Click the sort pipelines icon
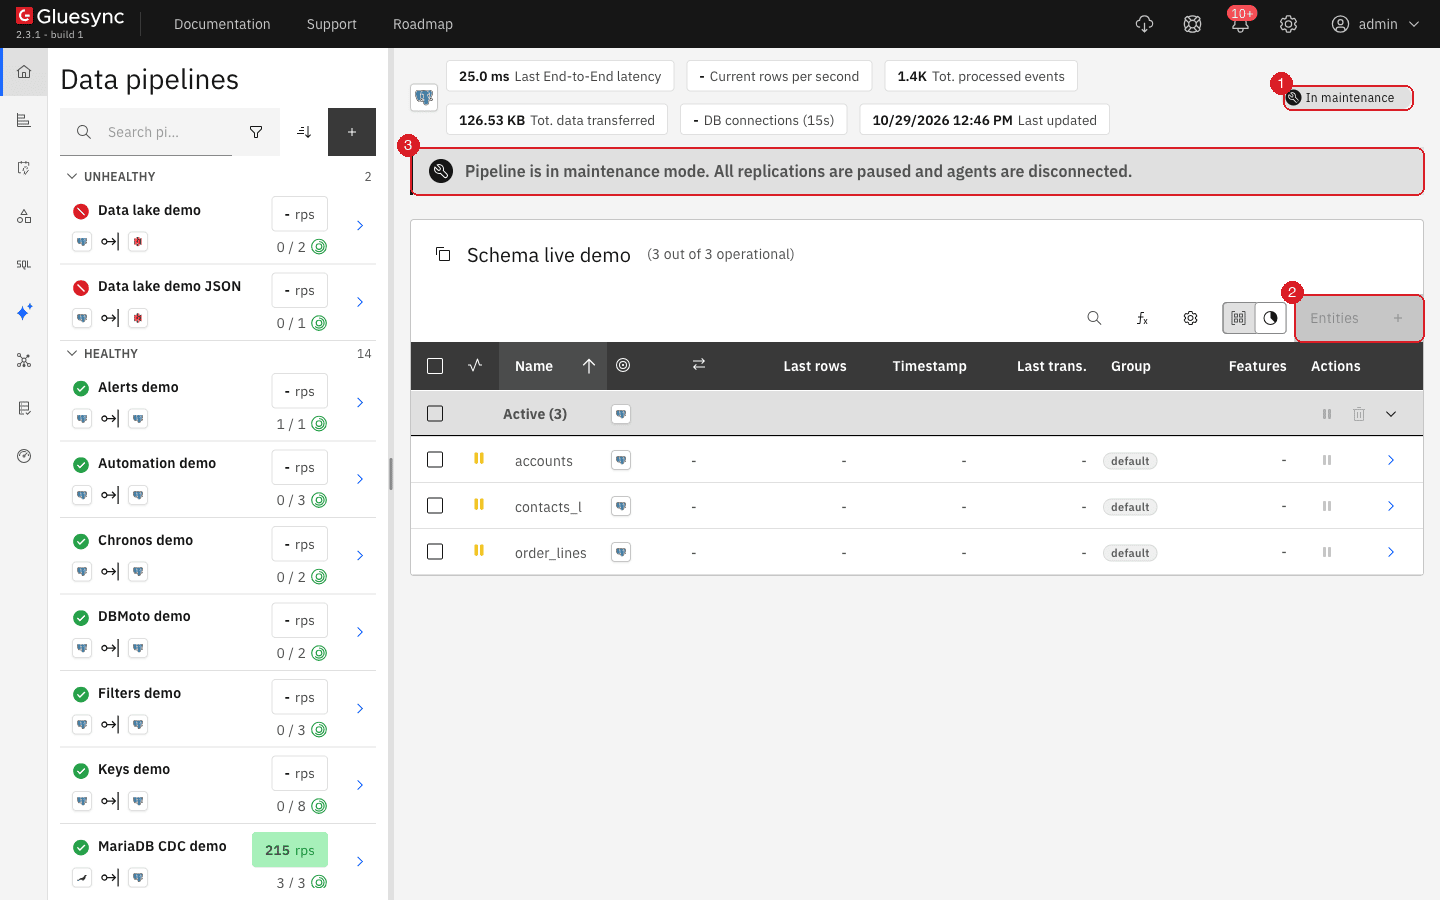Image resolution: width=1440 pixels, height=900 pixels. (304, 132)
